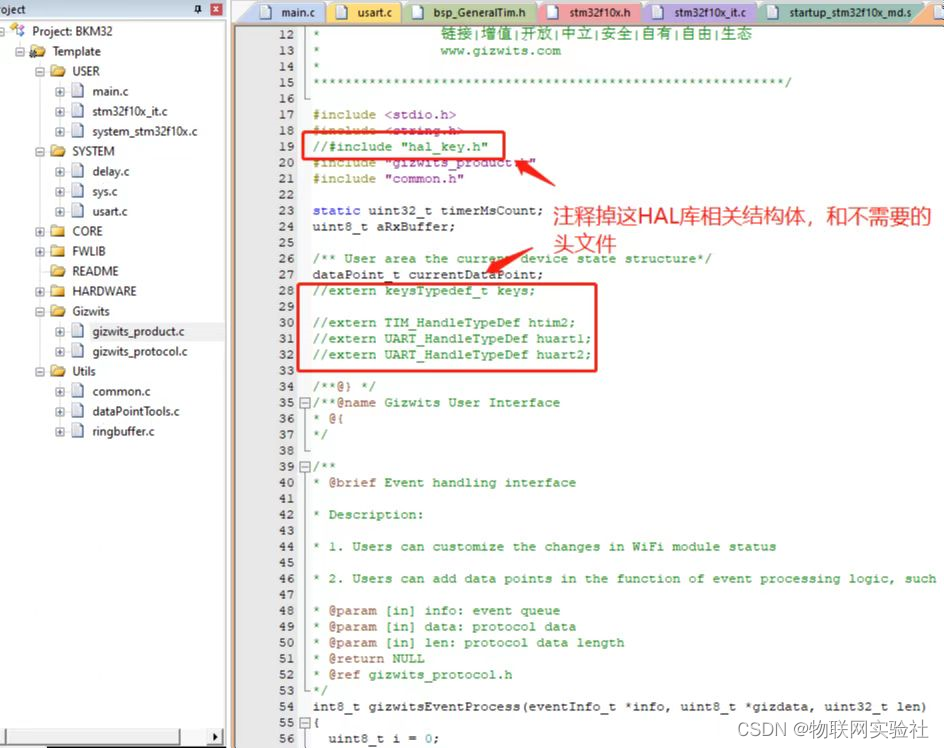This screenshot has height=748, width=944.
Task: Collapse the Gizwits group
Action: click(40, 311)
